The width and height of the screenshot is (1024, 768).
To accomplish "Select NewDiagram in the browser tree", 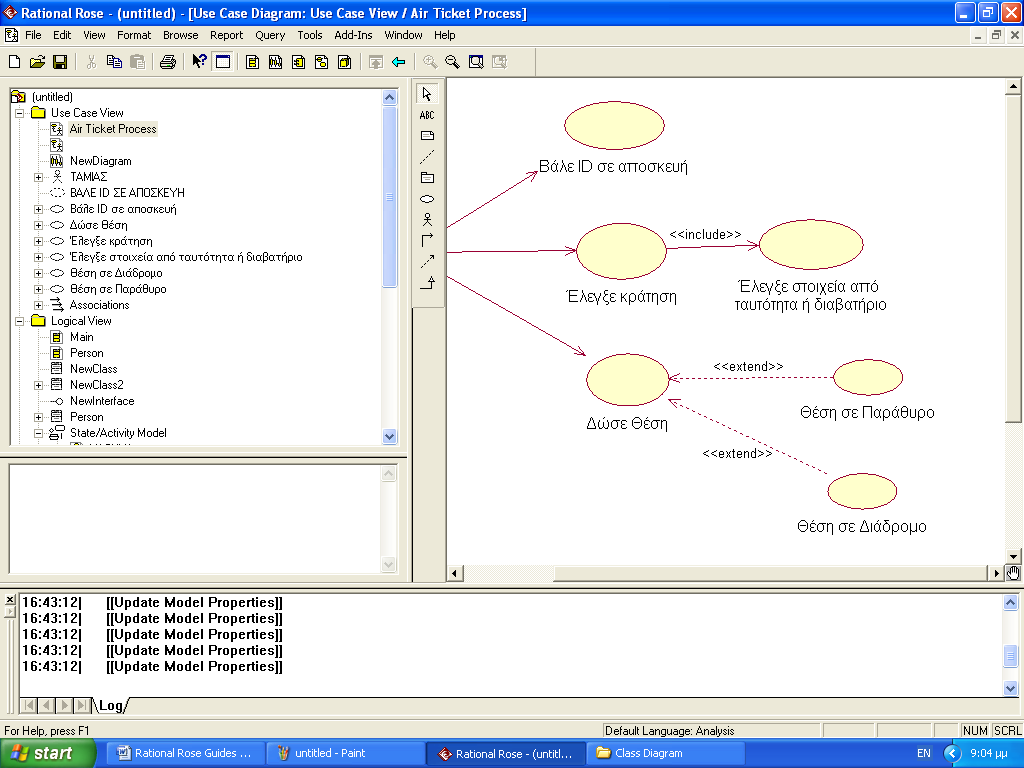I will tap(101, 161).
